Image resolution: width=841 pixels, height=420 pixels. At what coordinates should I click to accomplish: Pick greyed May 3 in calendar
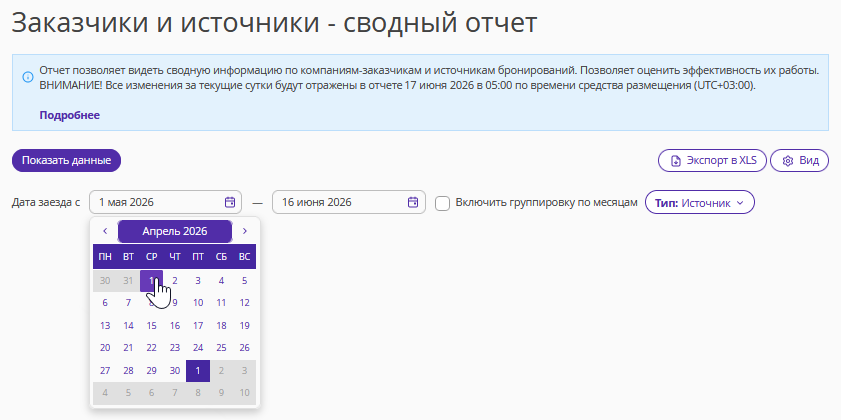coord(245,371)
